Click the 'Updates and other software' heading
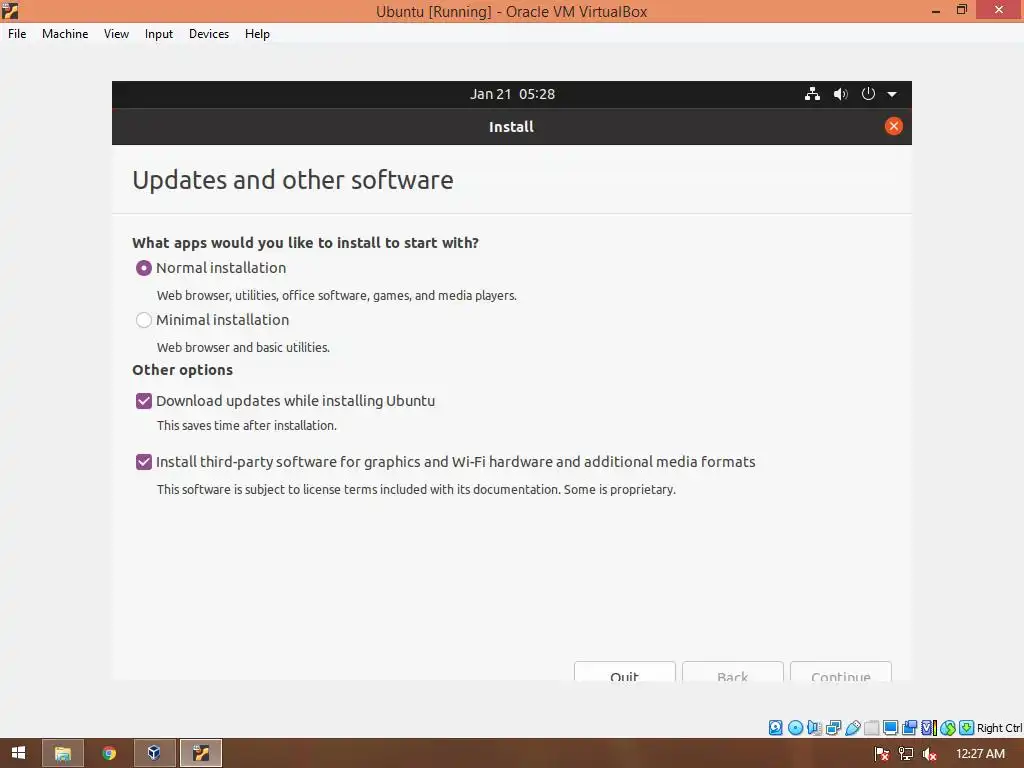The image size is (1024, 768). pos(293,180)
